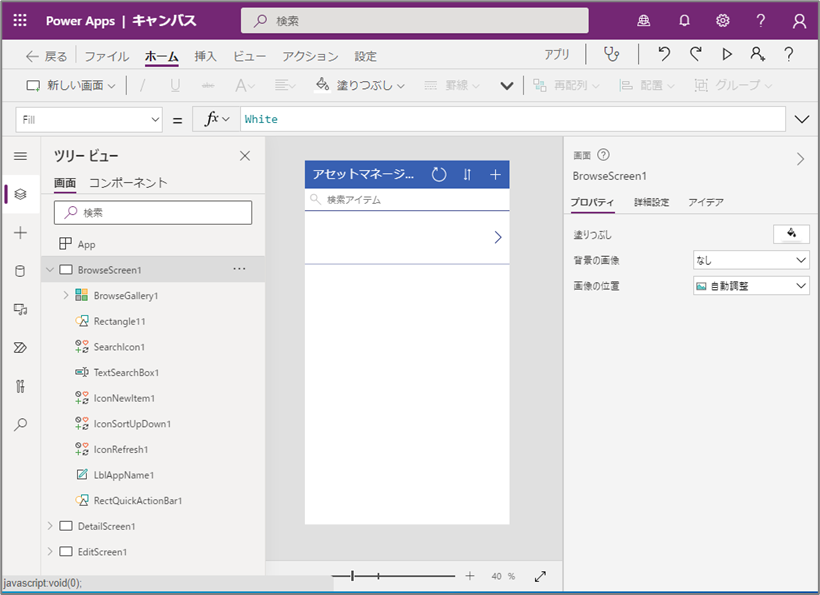Open the 塗りつぶし color swatch in properties
Image resolution: width=820 pixels, height=595 pixels.
coord(791,234)
